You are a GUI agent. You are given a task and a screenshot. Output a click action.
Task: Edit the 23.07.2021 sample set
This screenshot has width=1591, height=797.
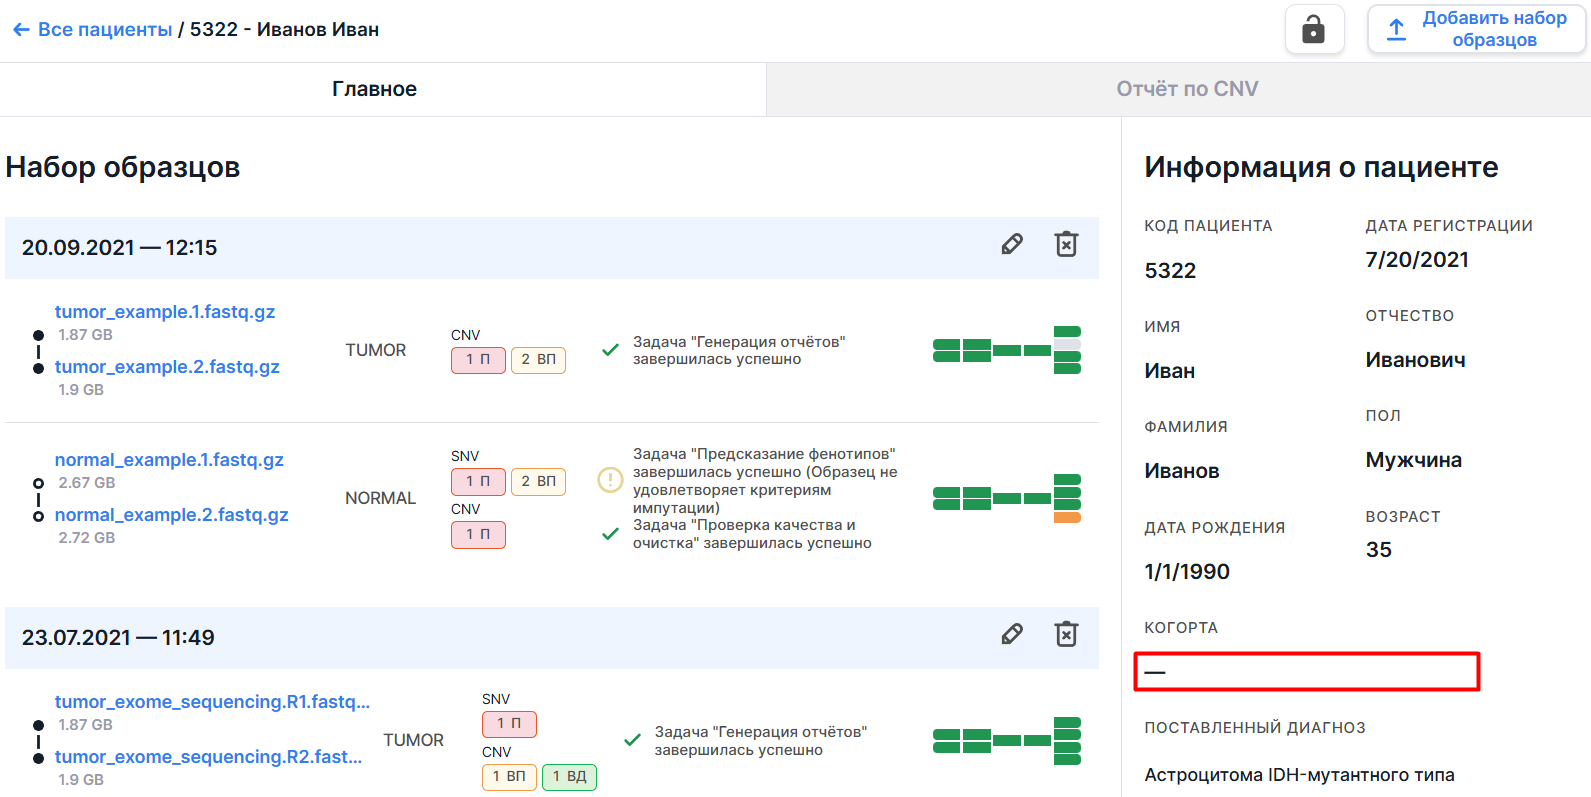point(1012,635)
